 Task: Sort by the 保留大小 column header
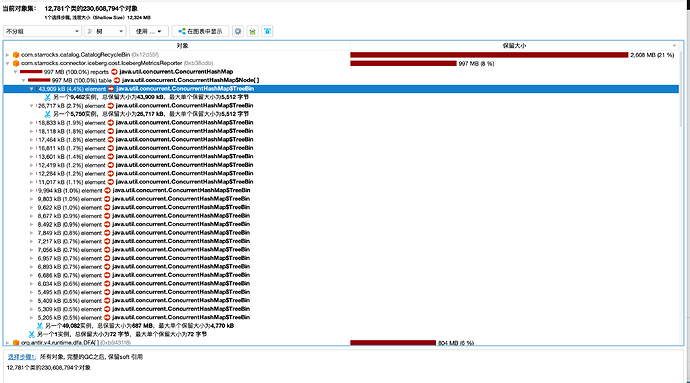pos(514,46)
